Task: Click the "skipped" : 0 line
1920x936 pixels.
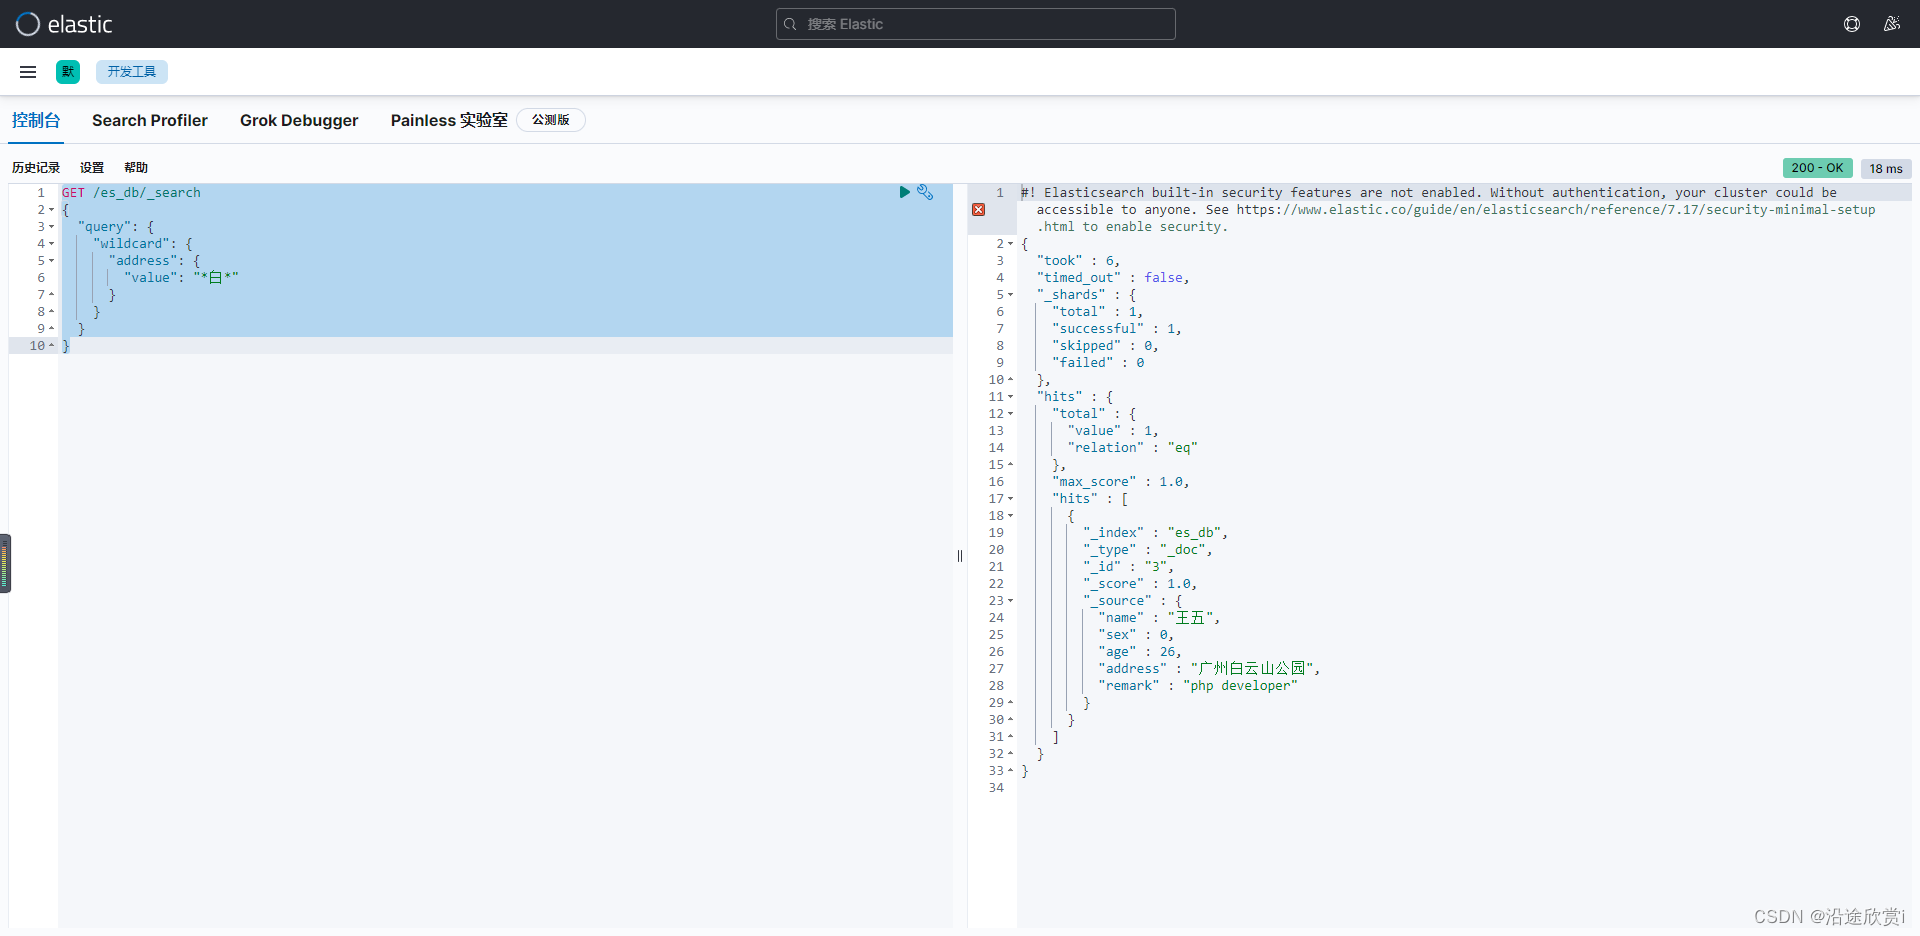Action: [x=1105, y=346]
